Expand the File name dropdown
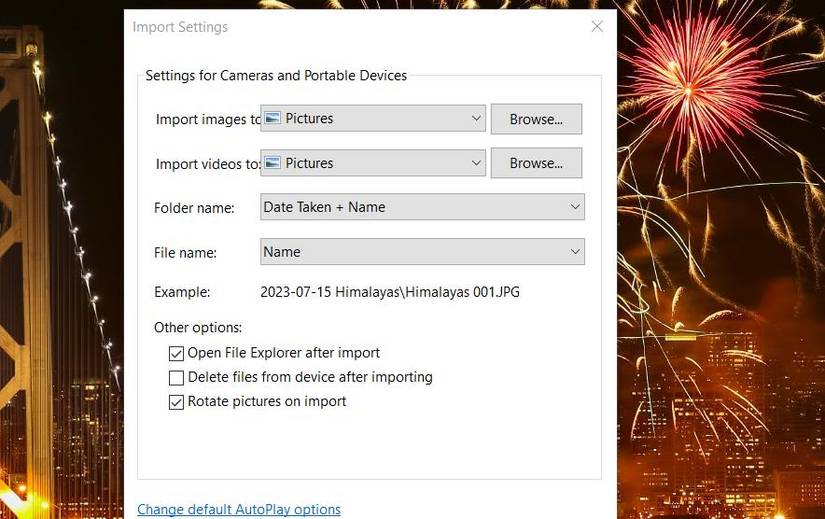Viewport: 825px width, 519px height. pyautogui.click(x=422, y=252)
